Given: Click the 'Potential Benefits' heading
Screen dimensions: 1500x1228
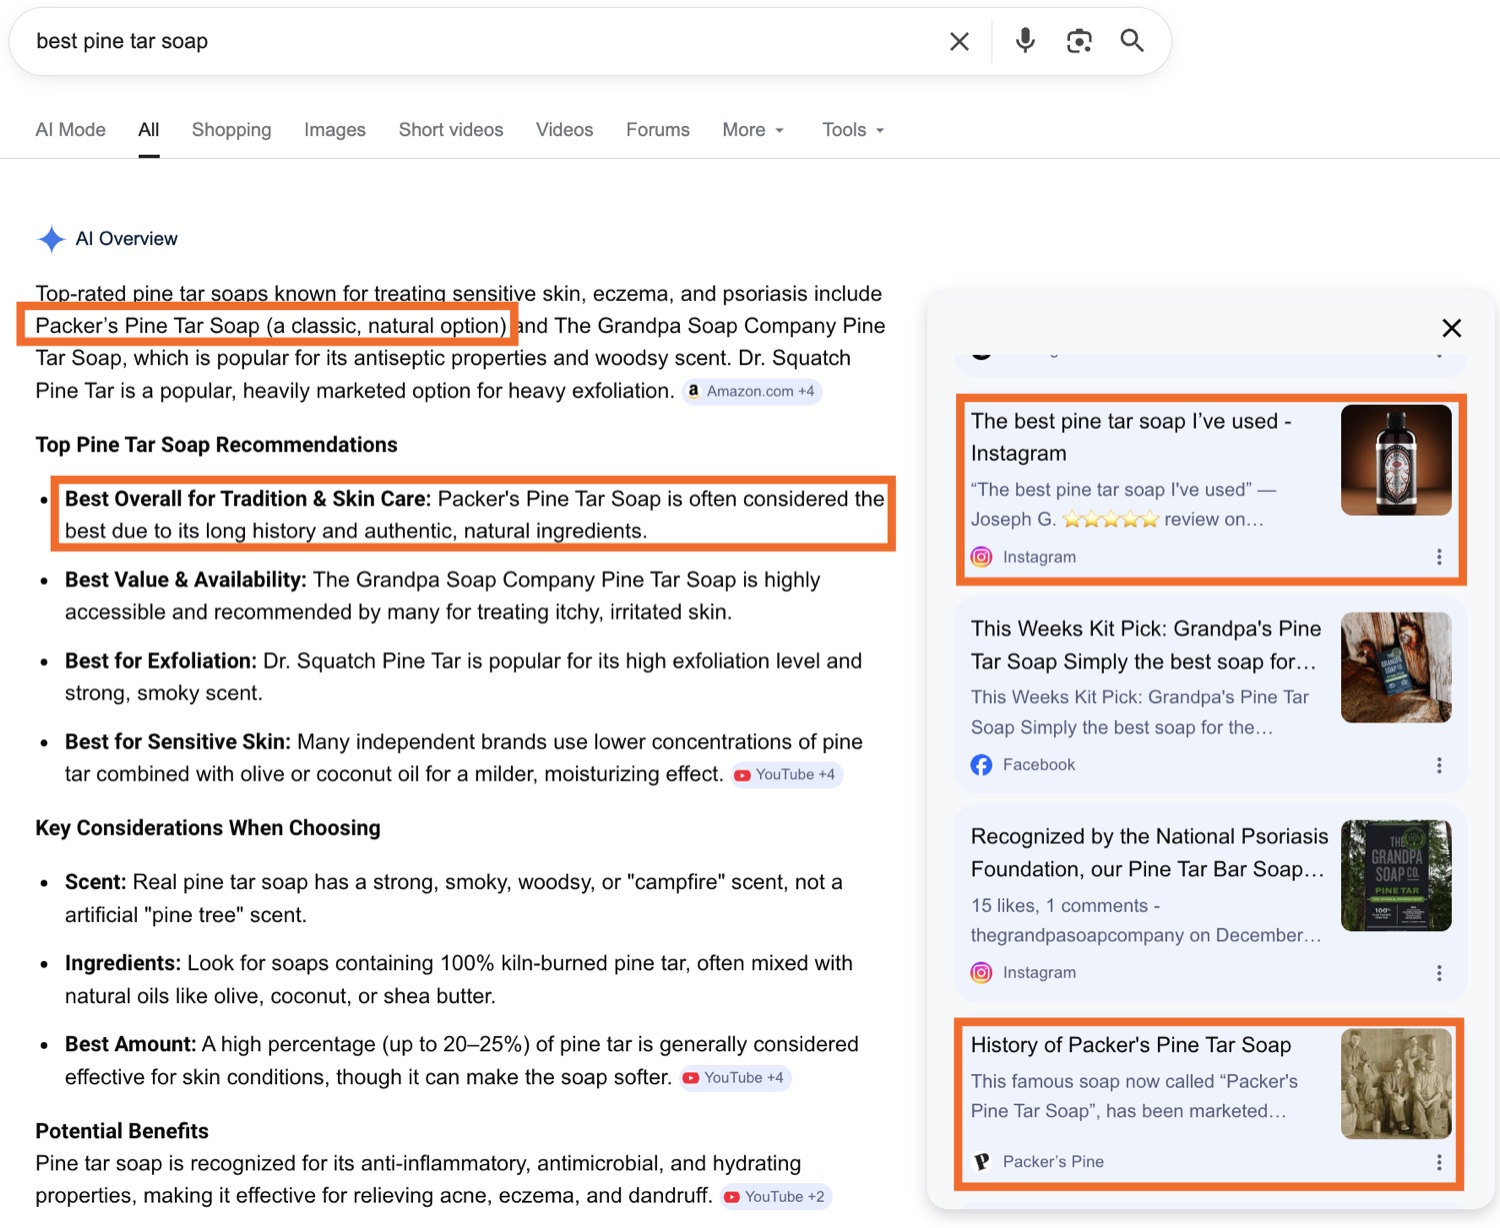Looking at the screenshot, I should (x=122, y=1131).
